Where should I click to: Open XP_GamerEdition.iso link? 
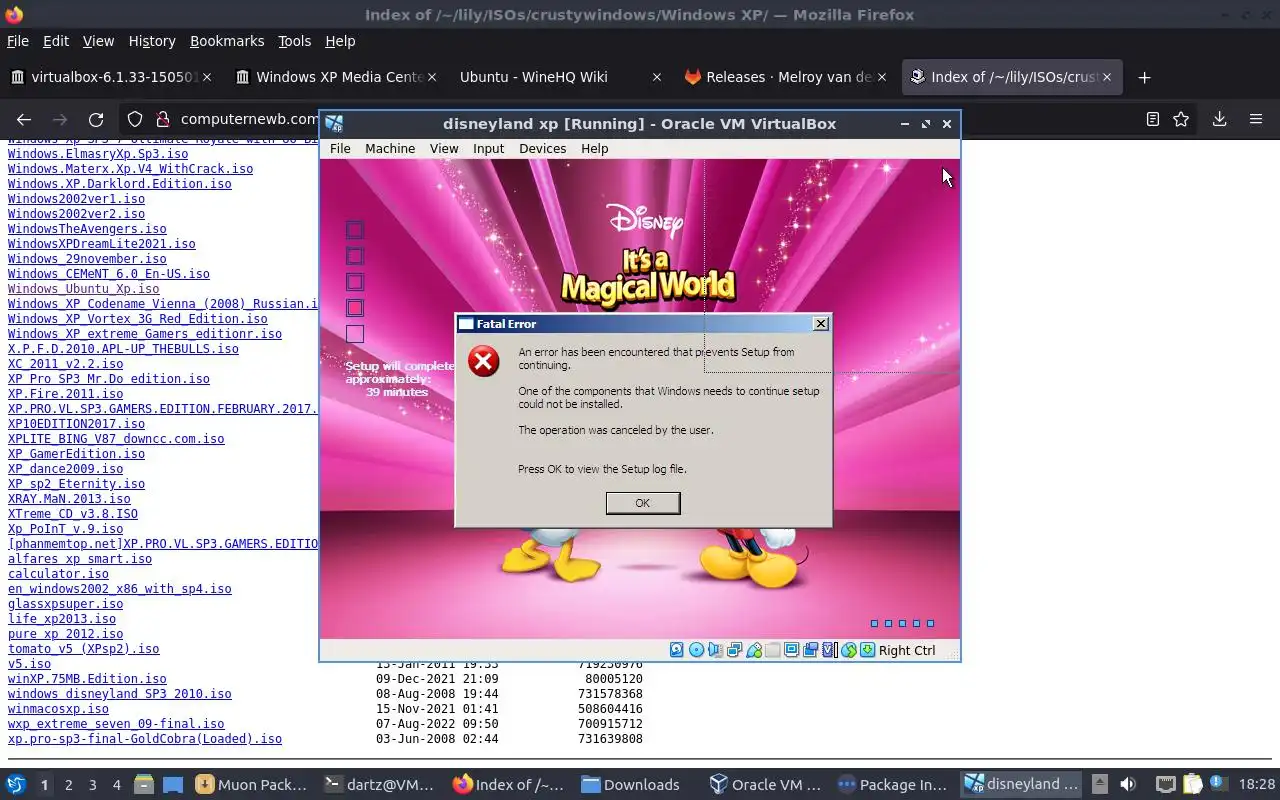[x=76, y=454]
